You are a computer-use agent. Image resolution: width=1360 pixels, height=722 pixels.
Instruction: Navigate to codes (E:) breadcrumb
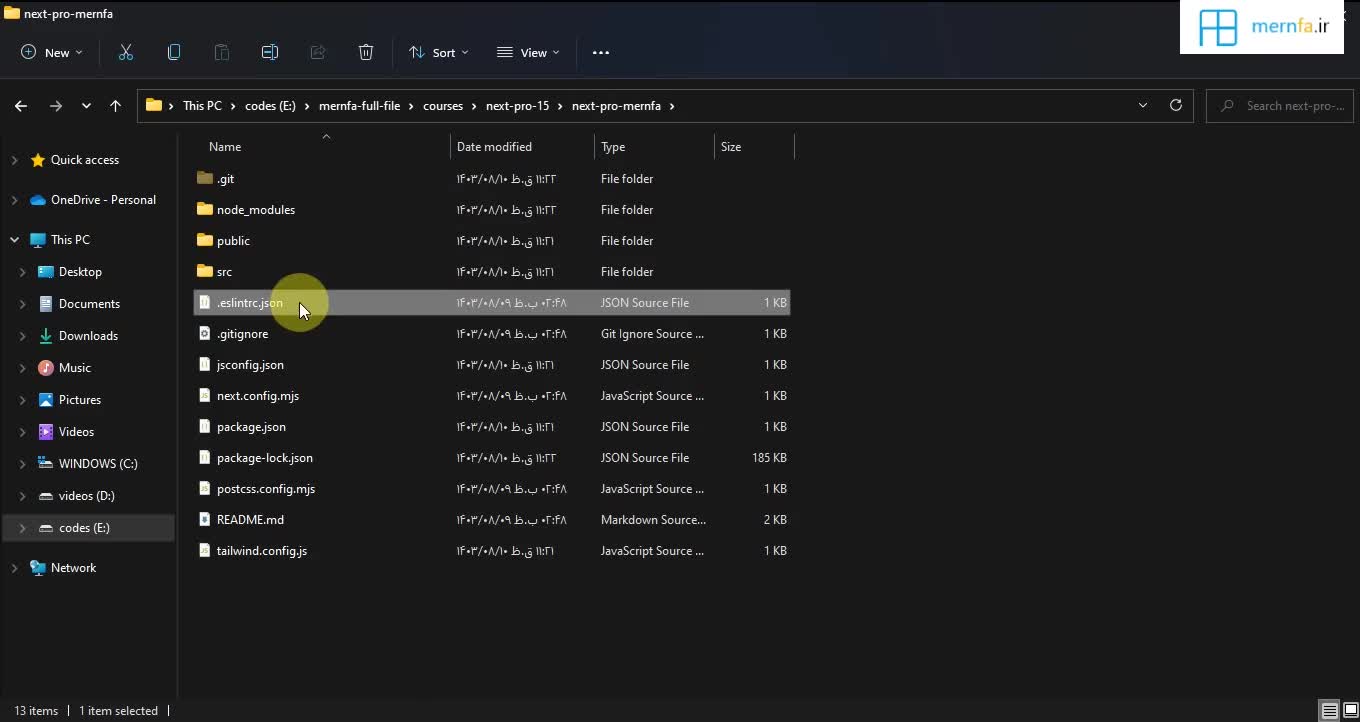[x=270, y=106]
